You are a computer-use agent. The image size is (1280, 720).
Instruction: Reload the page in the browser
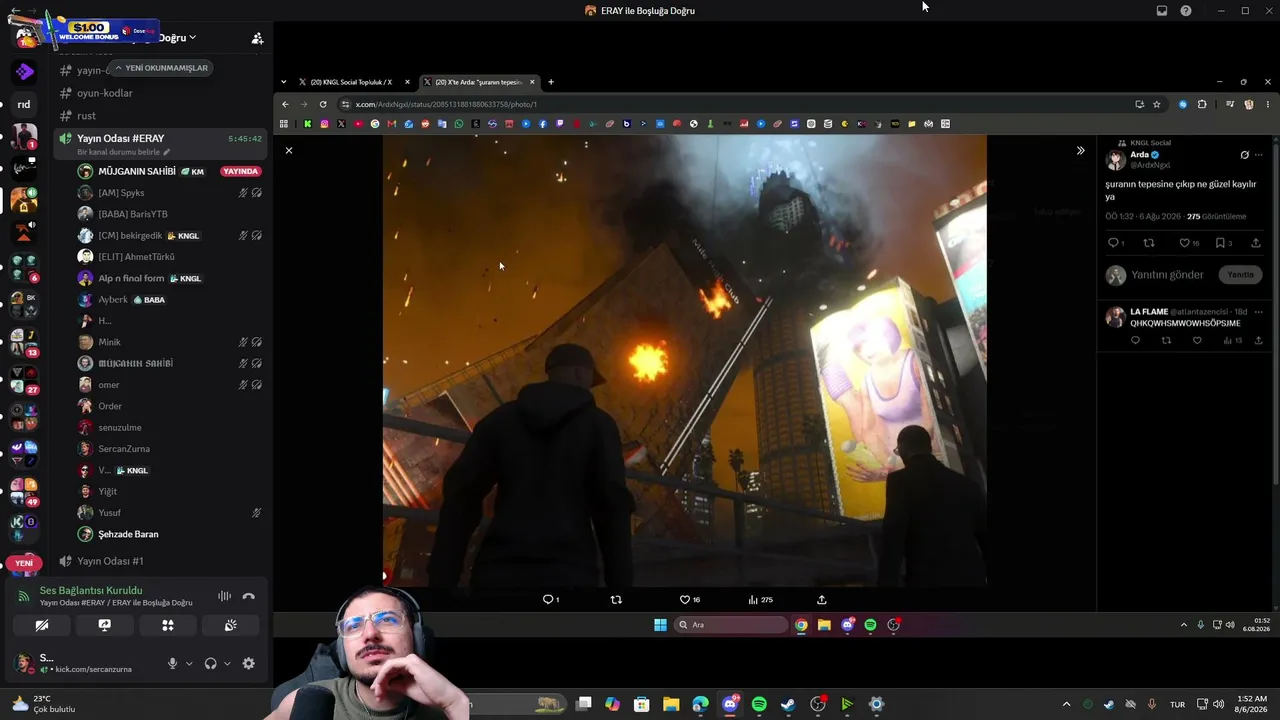(323, 104)
